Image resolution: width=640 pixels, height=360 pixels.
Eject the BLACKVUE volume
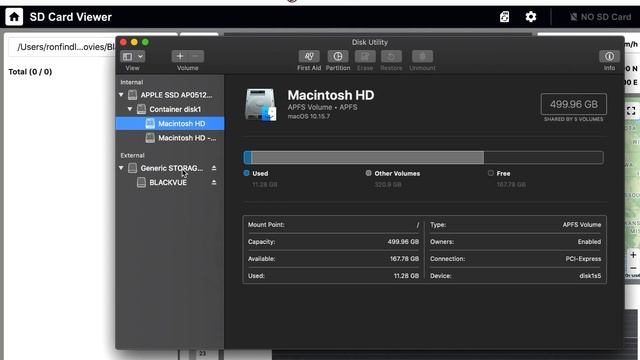pos(214,182)
